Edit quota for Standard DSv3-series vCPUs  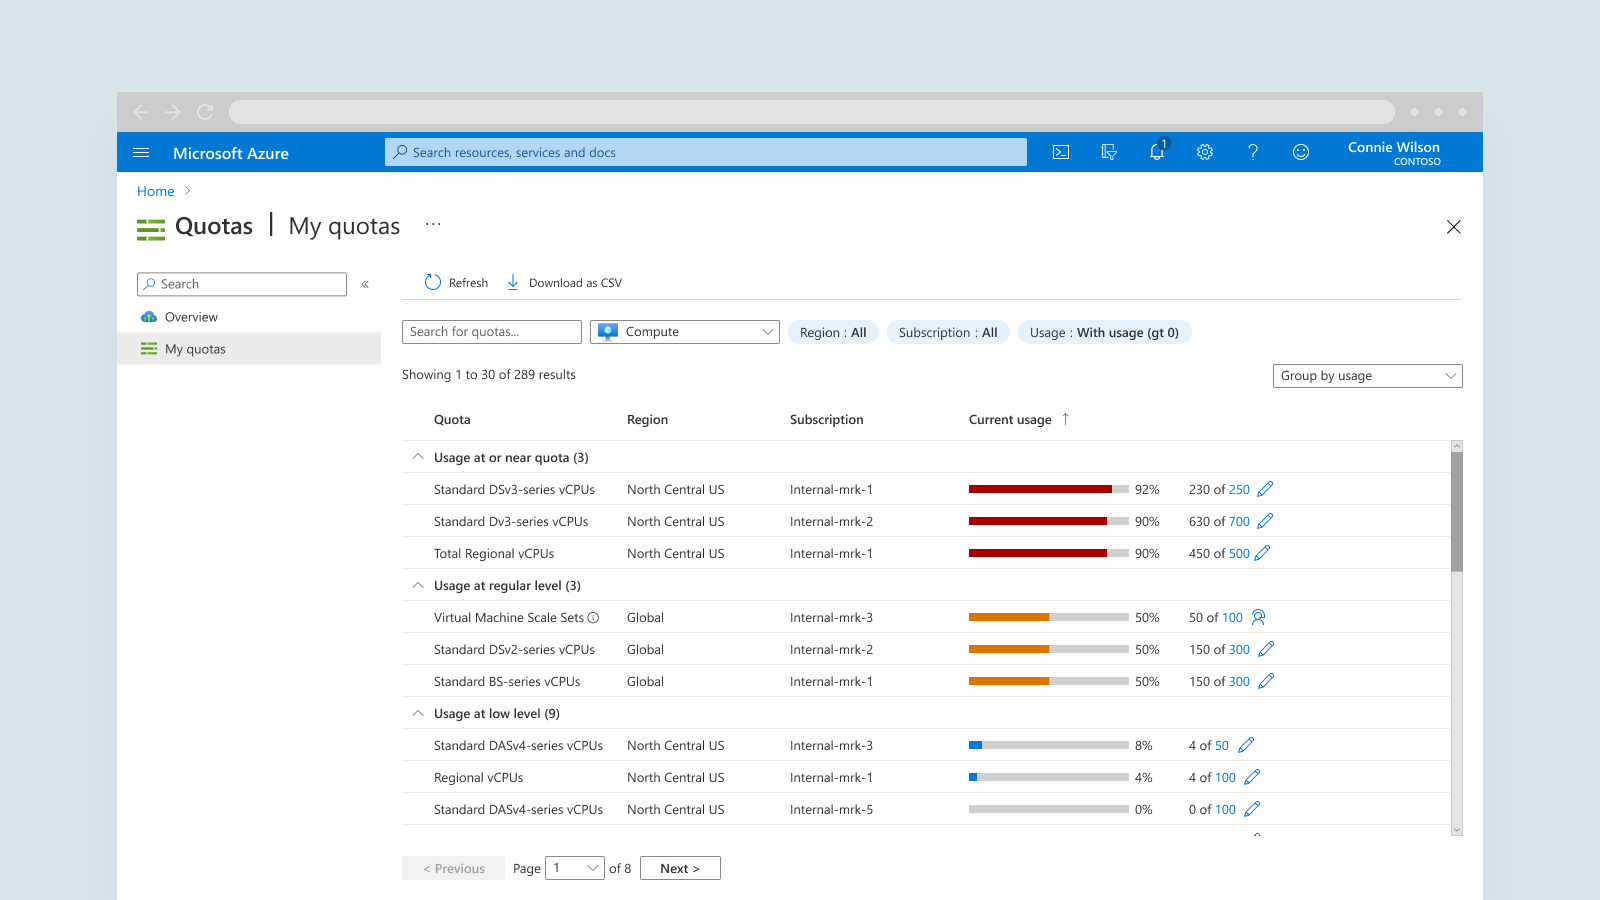(1265, 489)
